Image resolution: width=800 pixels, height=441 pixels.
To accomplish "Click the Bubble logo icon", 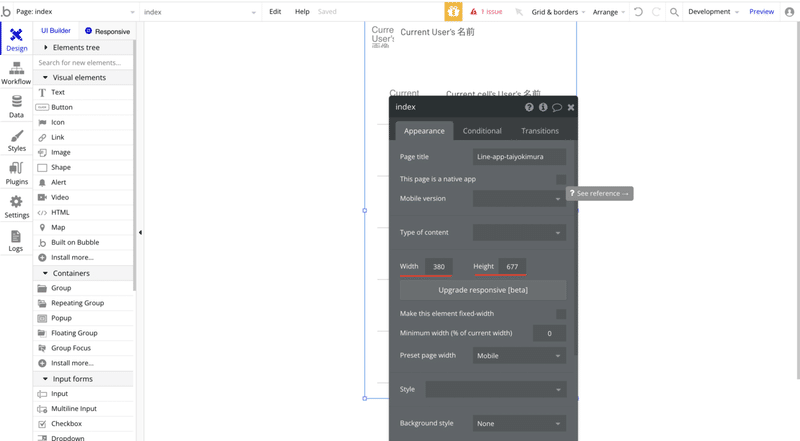I will [x=6, y=11].
